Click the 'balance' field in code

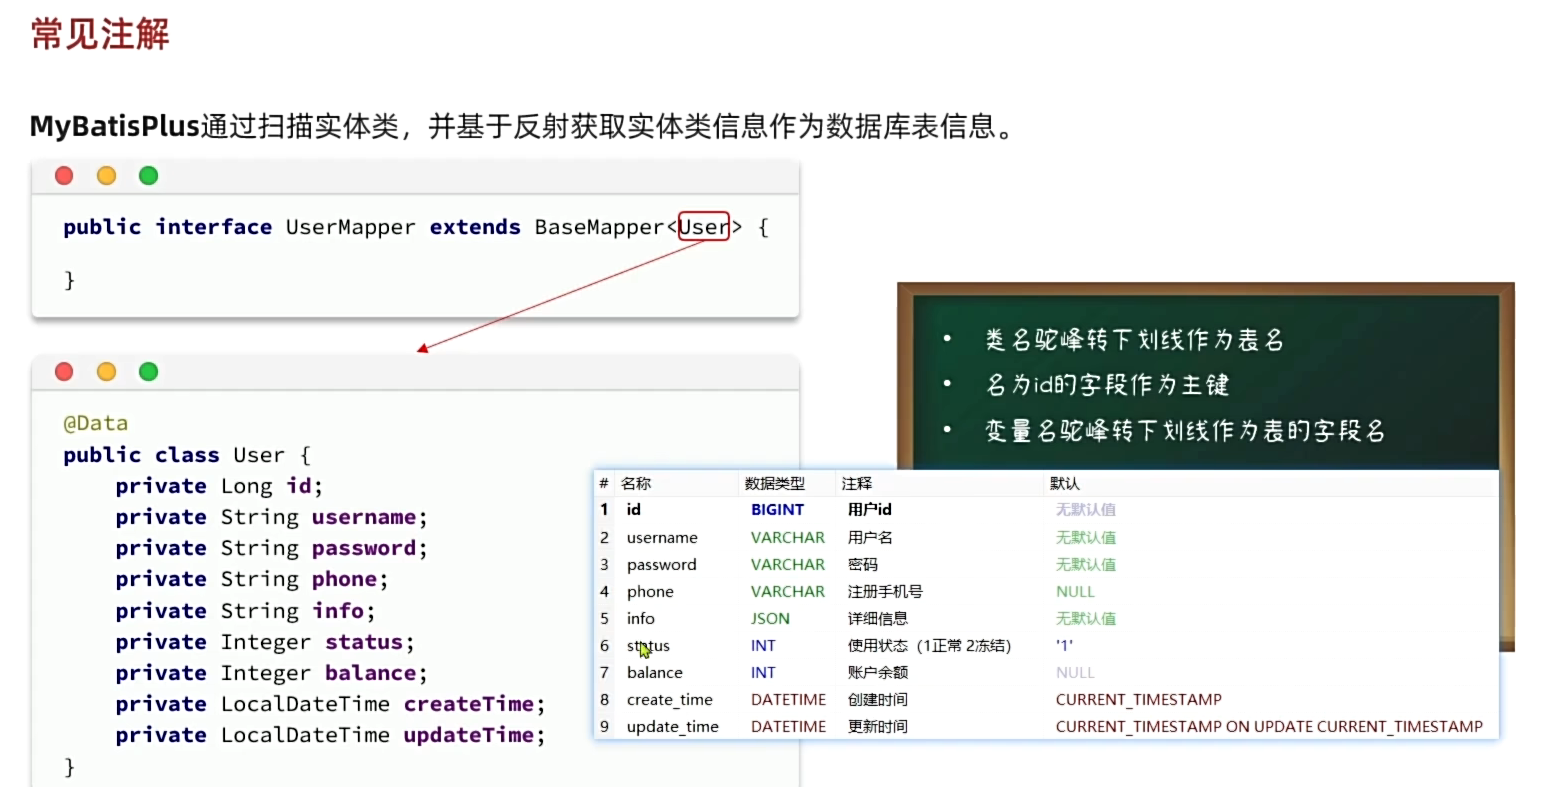[x=370, y=672]
